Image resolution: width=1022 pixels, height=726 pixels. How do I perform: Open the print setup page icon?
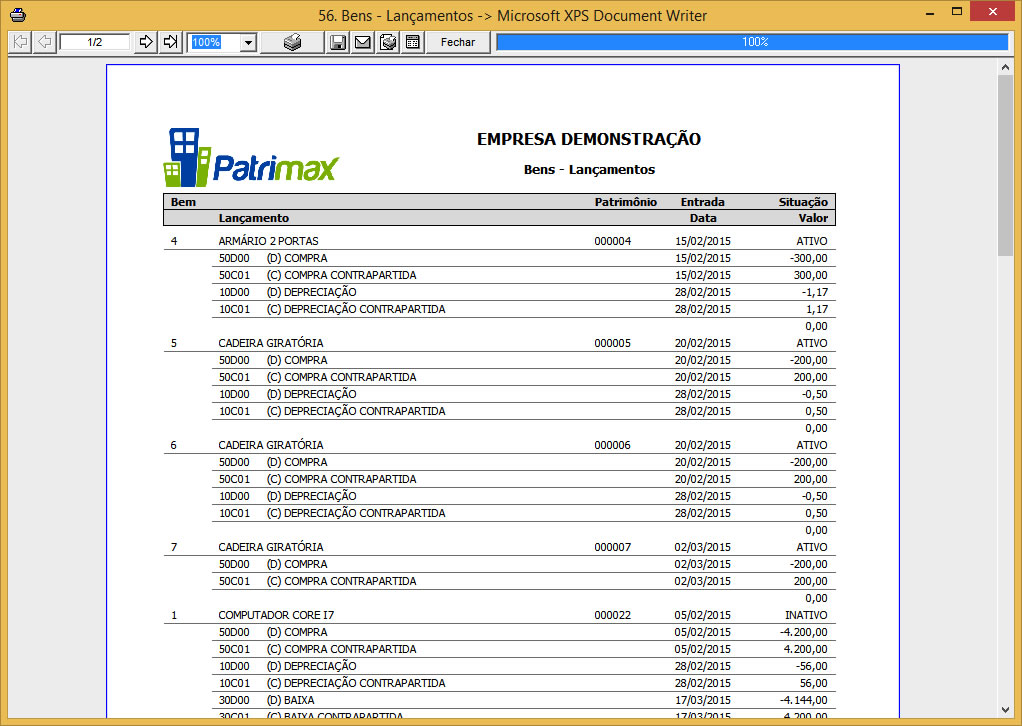click(388, 42)
